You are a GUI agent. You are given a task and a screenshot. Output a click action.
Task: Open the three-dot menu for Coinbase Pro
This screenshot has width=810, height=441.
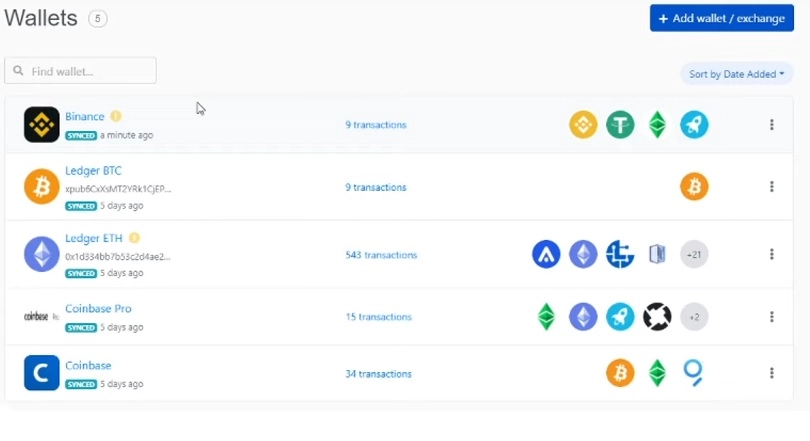click(x=771, y=317)
